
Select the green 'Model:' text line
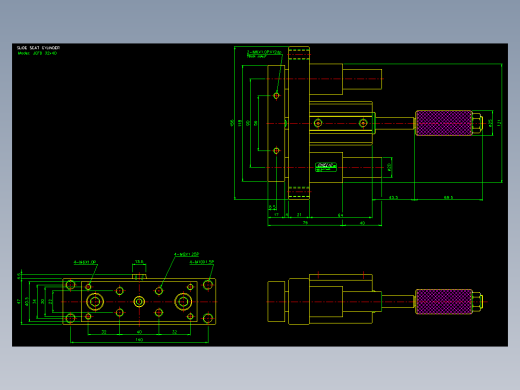(37, 53)
